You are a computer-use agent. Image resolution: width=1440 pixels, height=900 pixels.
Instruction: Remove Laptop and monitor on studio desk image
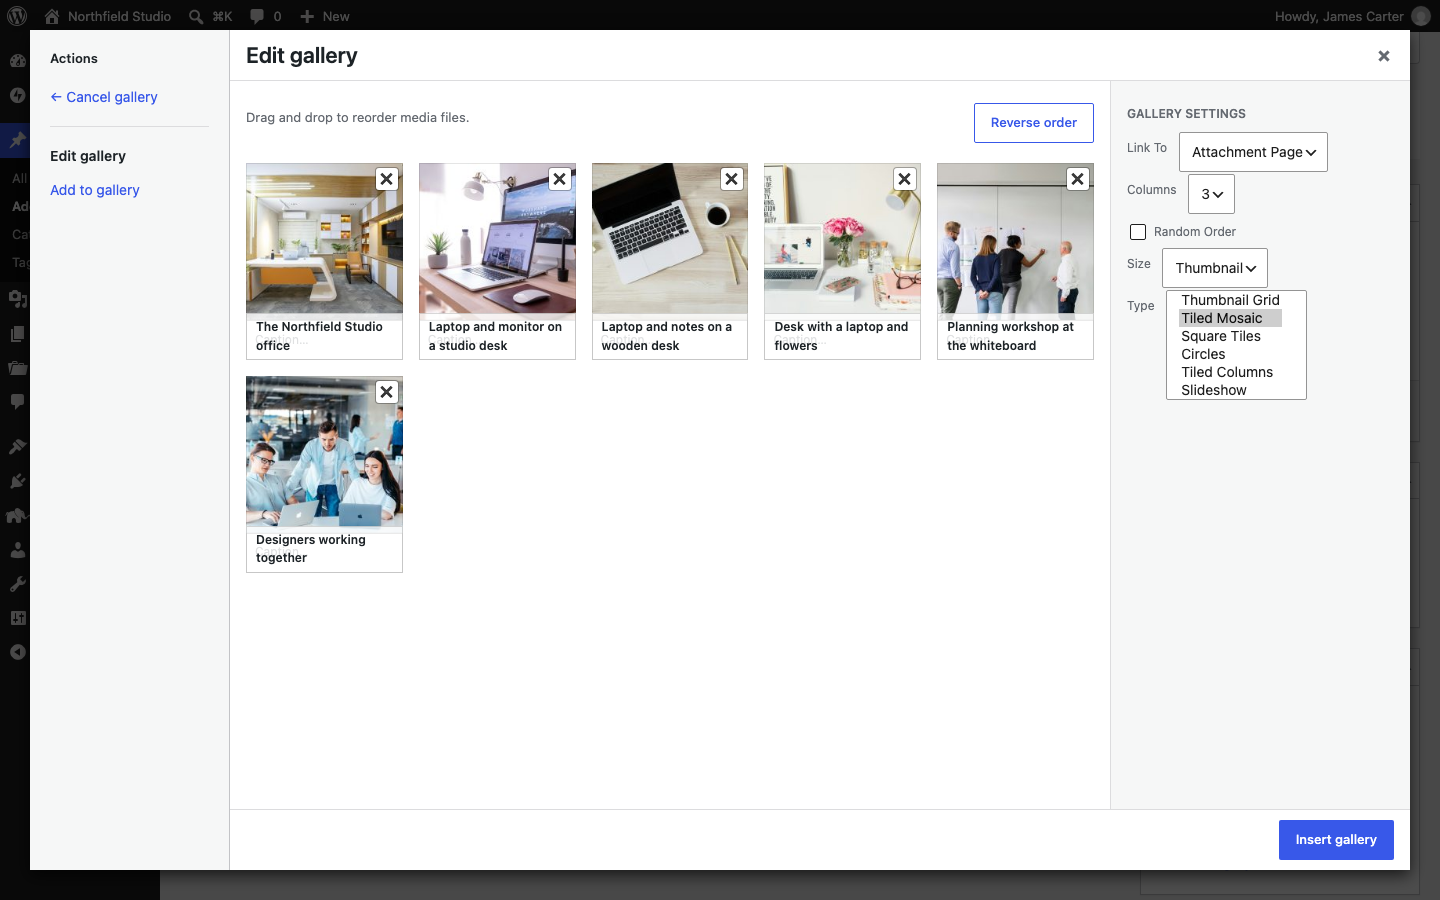pyautogui.click(x=560, y=179)
